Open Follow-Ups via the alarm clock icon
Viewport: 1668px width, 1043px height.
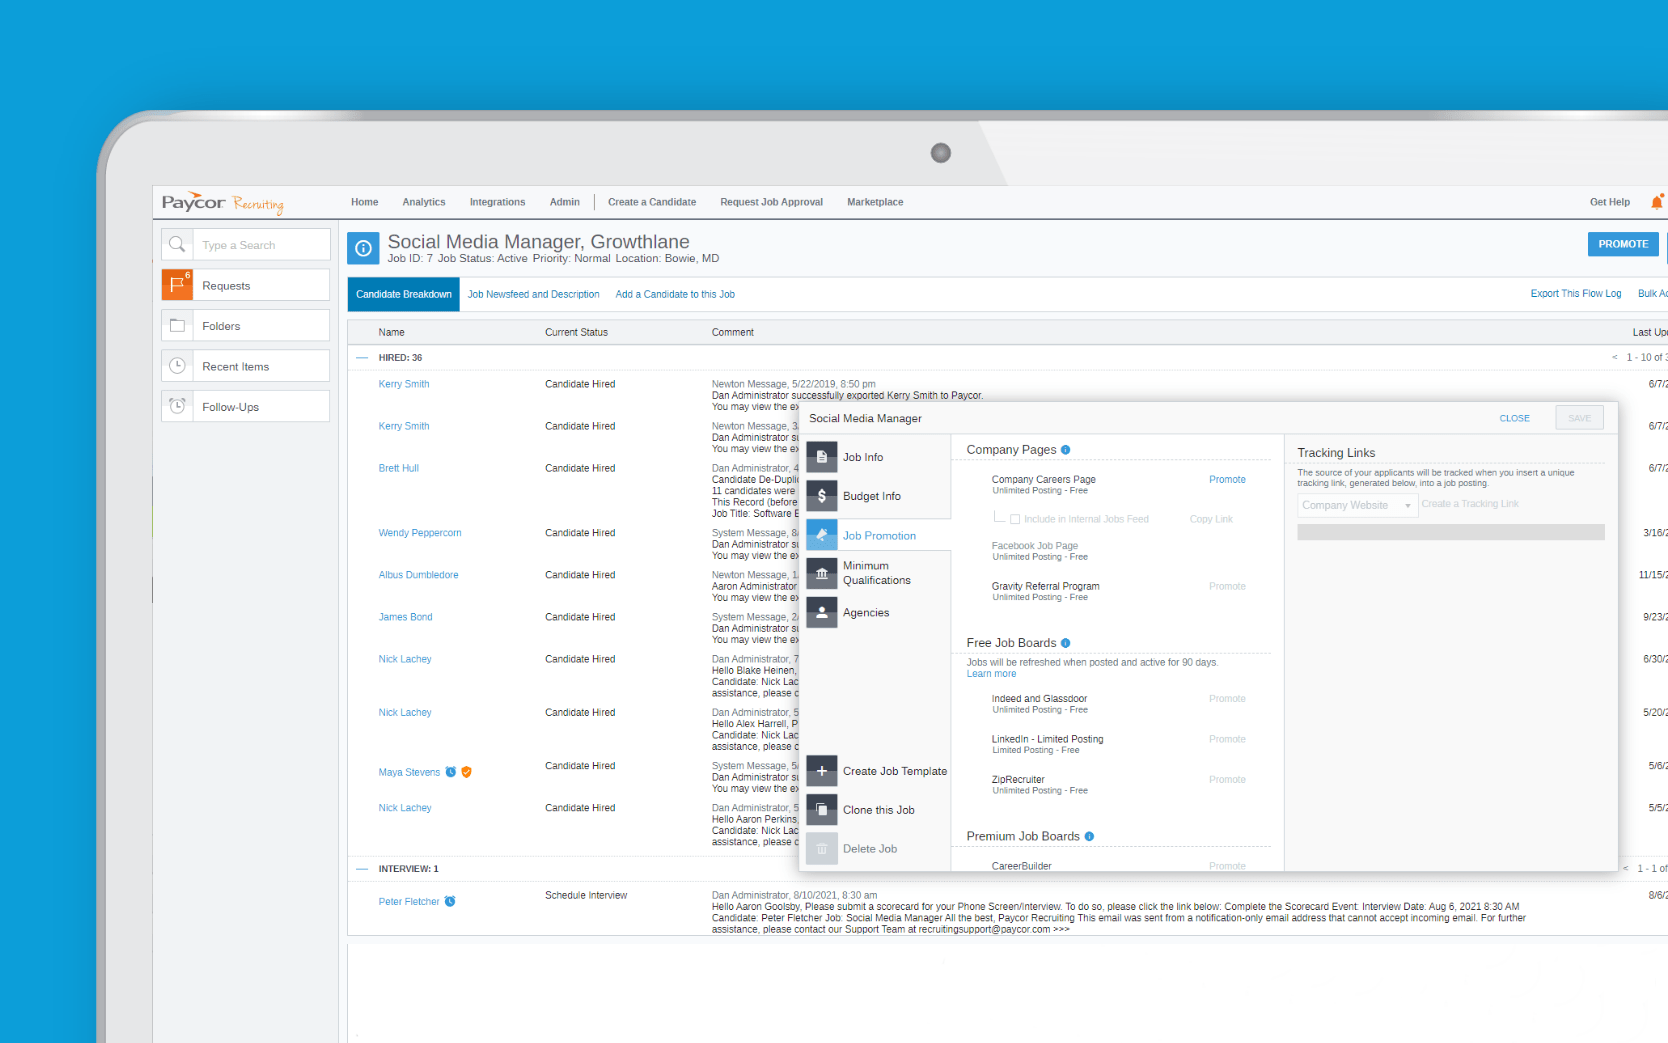click(x=177, y=406)
